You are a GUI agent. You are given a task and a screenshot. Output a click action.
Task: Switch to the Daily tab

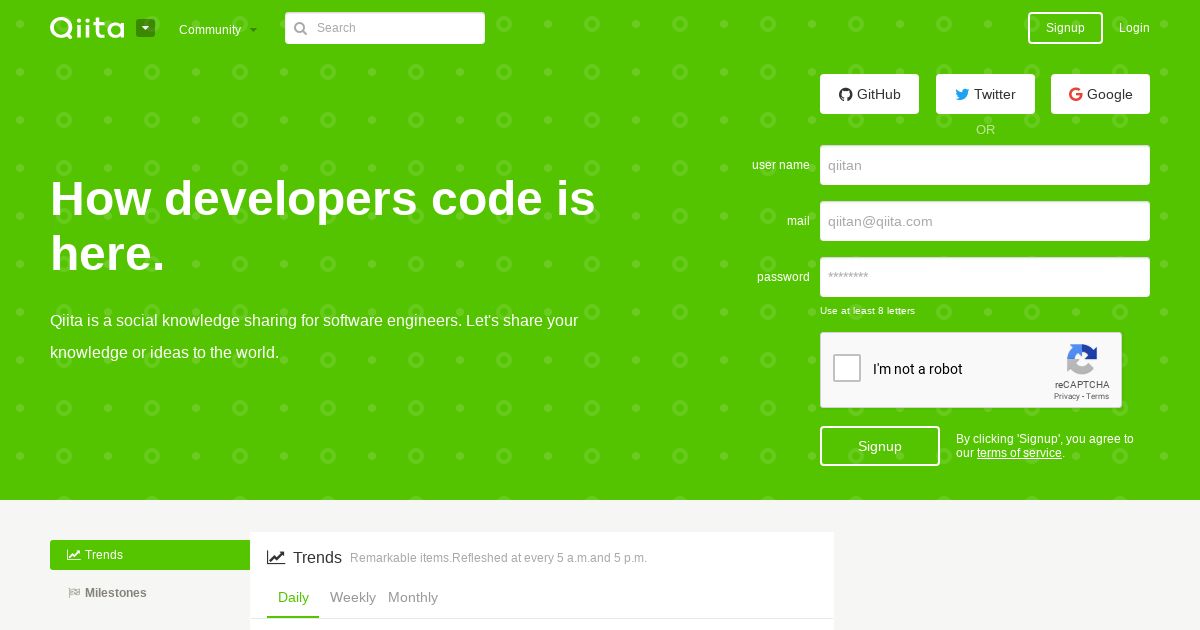tap(293, 597)
